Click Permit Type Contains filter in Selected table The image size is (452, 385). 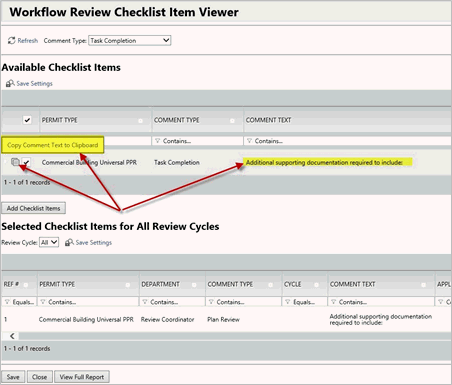(88, 302)
